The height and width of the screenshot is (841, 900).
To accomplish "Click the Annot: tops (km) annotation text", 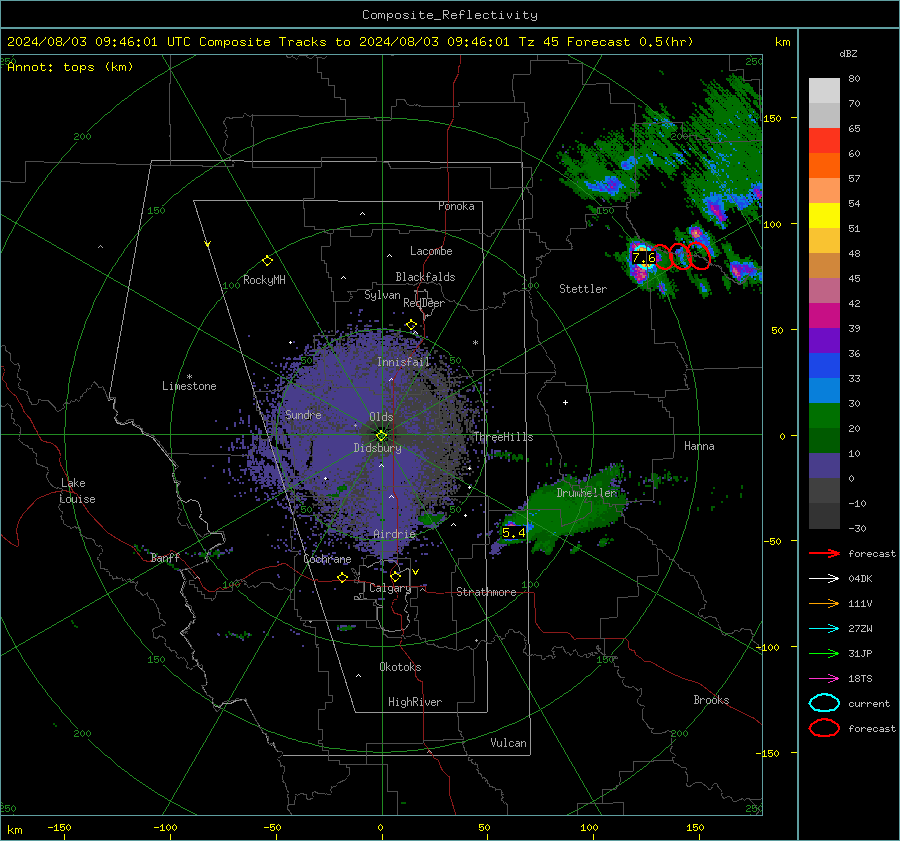I will pyautogui.click(x=70, y=67).
